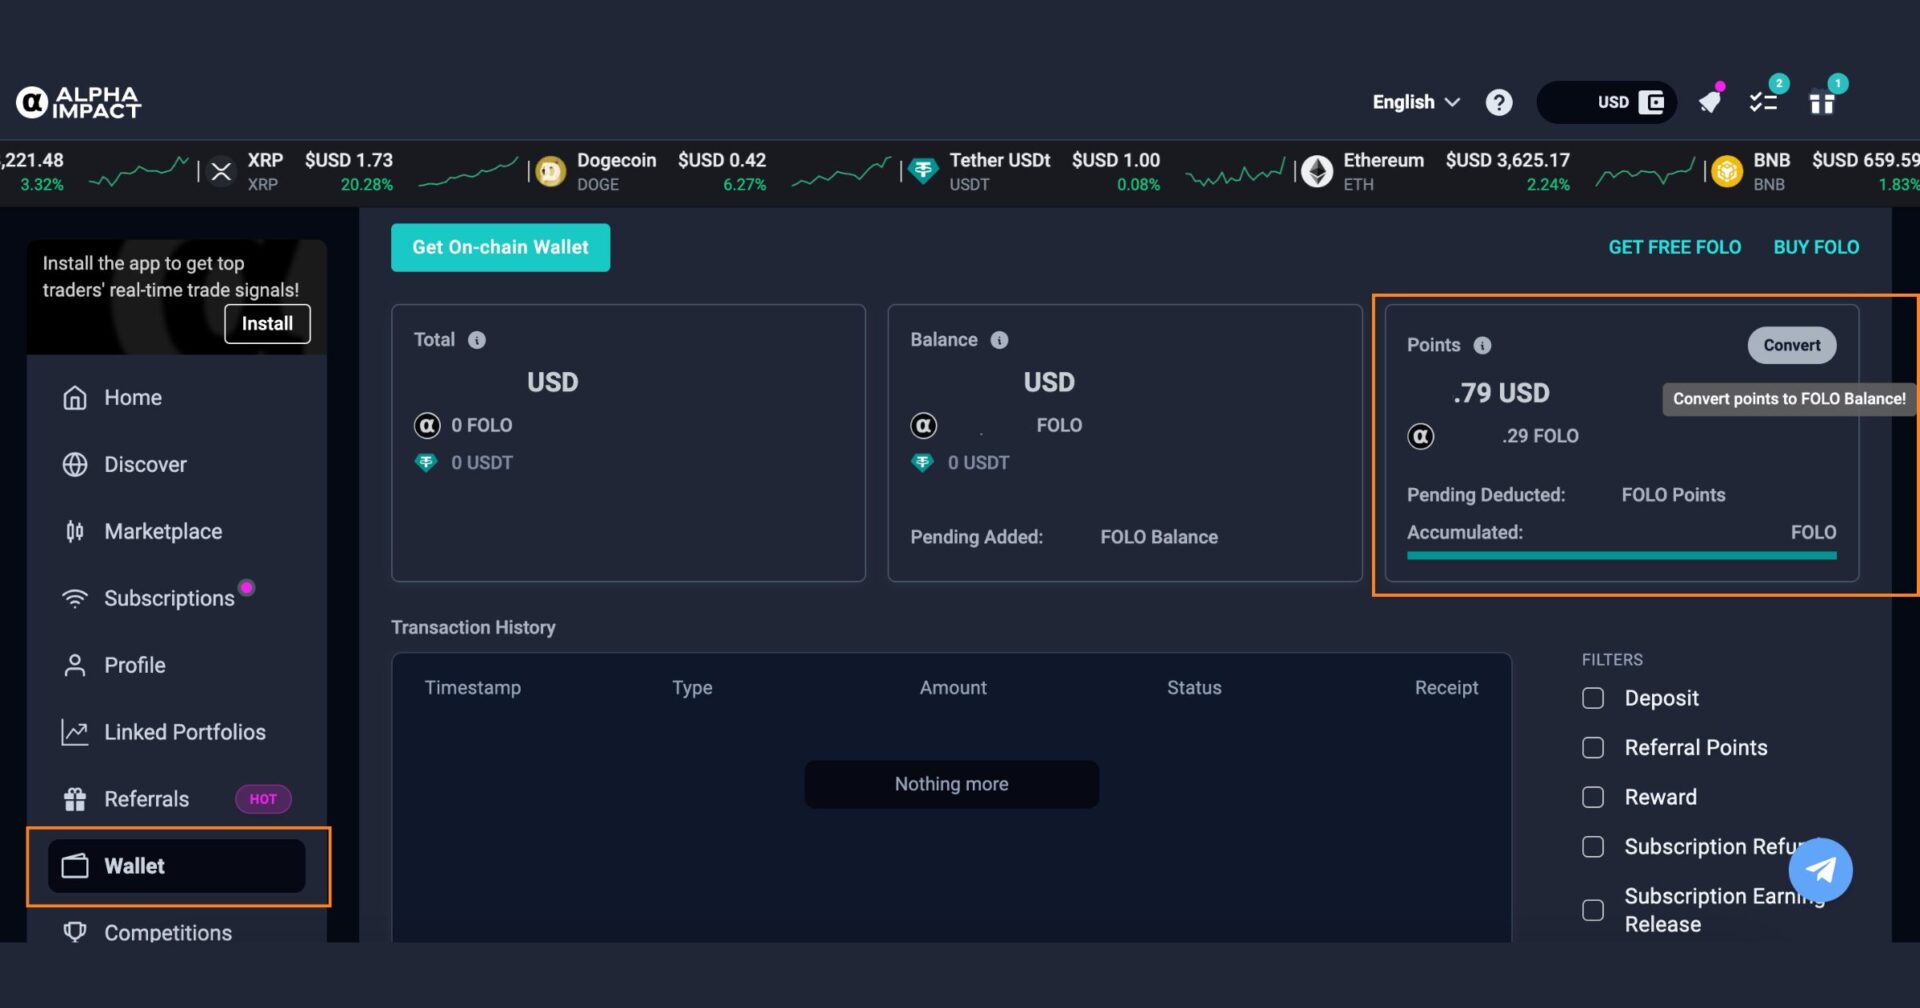Click FOLO alpha icon in Points card
1920x1008 pixels.
1421,436
